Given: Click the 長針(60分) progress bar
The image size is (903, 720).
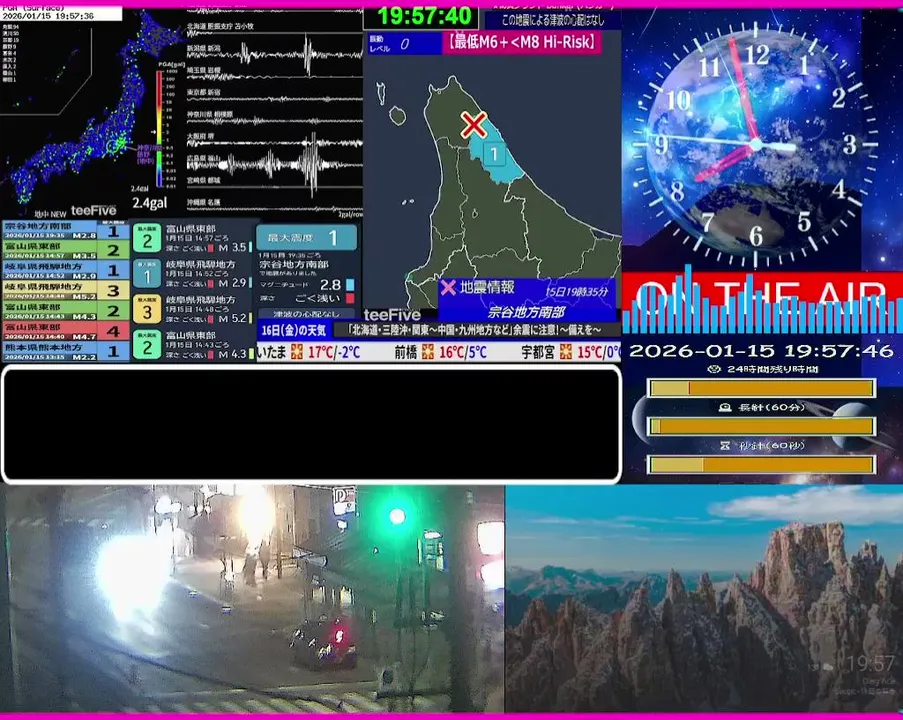Looking at the screenshot, I should point(761,426).
